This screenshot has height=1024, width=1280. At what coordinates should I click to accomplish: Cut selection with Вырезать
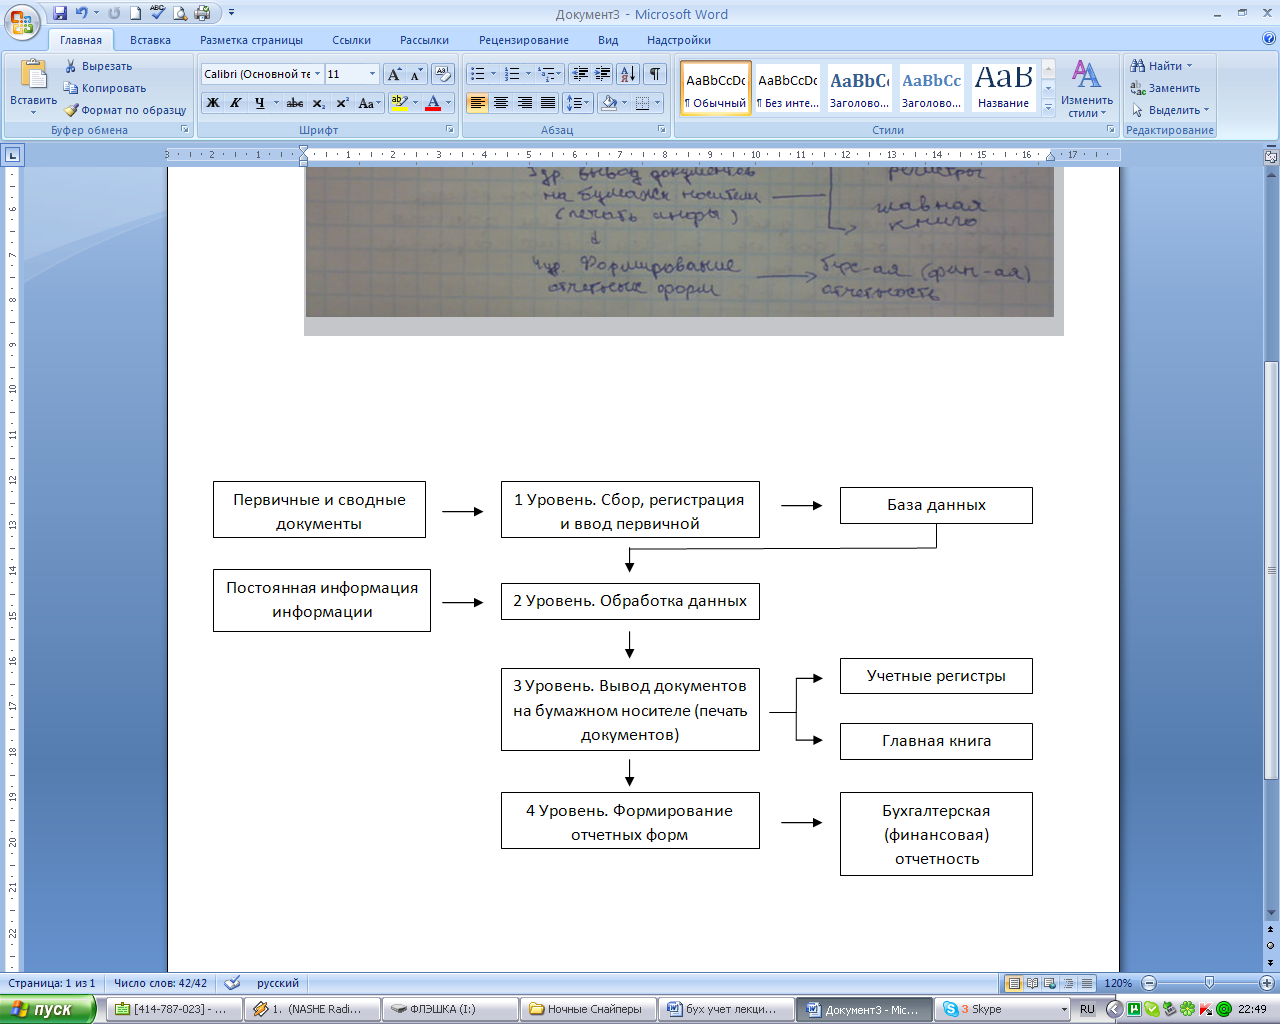coord(98,66)
